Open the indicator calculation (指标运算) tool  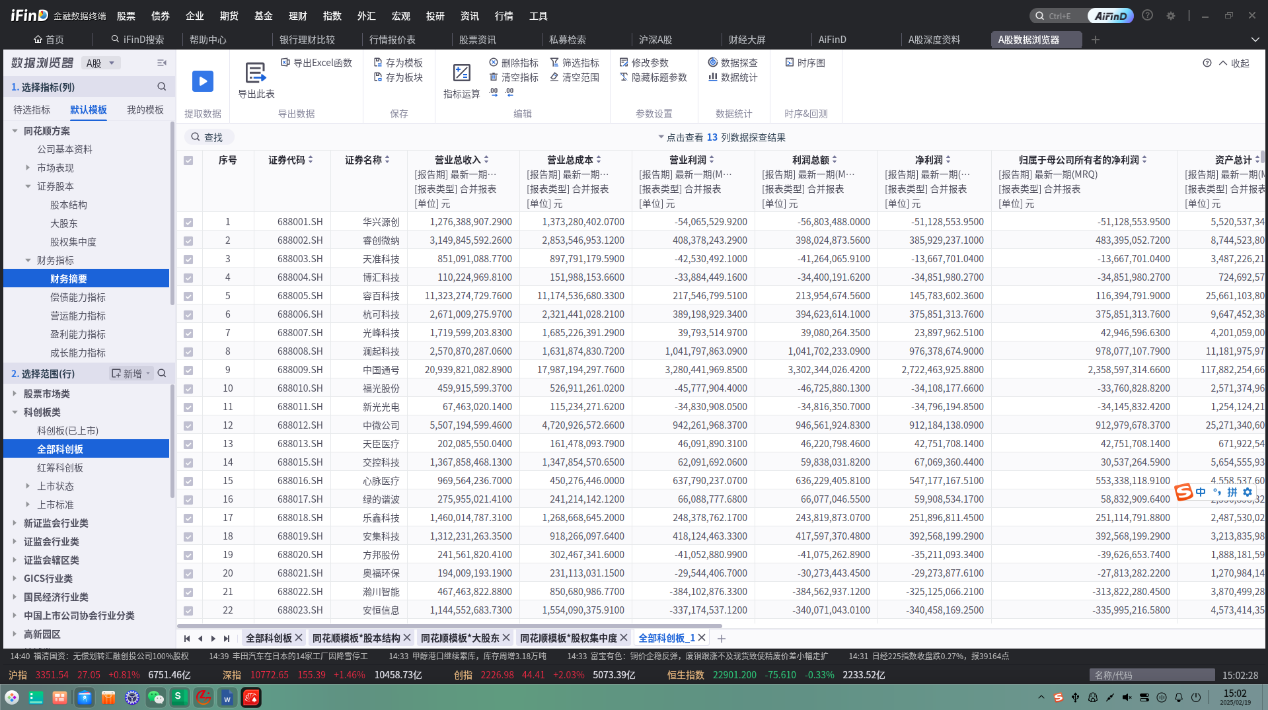(461, 74)
